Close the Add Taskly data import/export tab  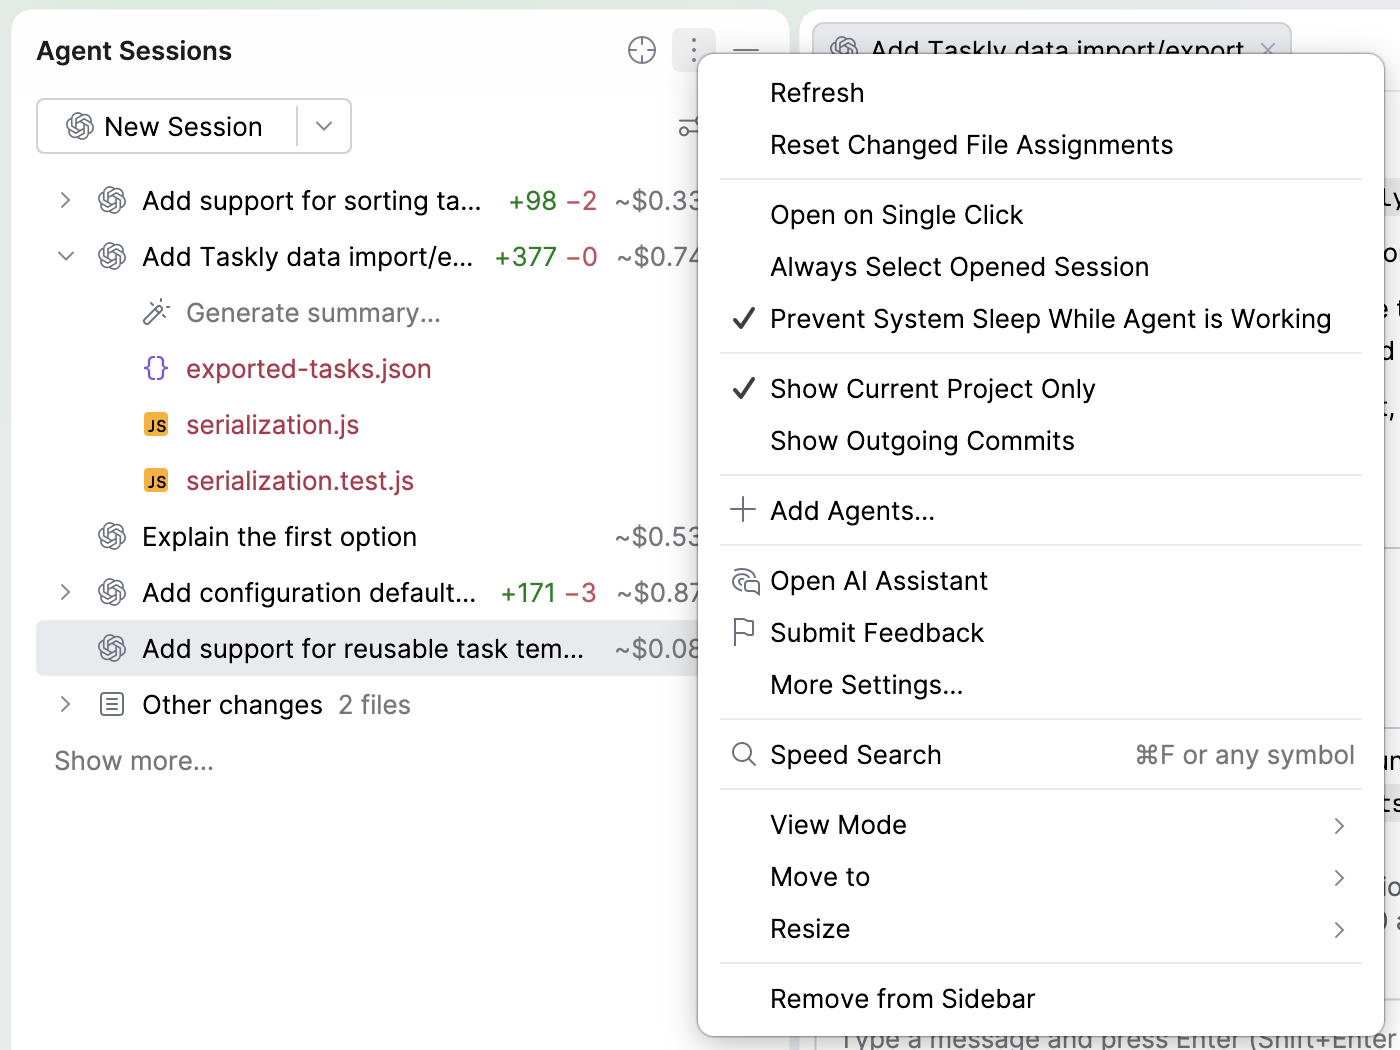click(1268, 49)
